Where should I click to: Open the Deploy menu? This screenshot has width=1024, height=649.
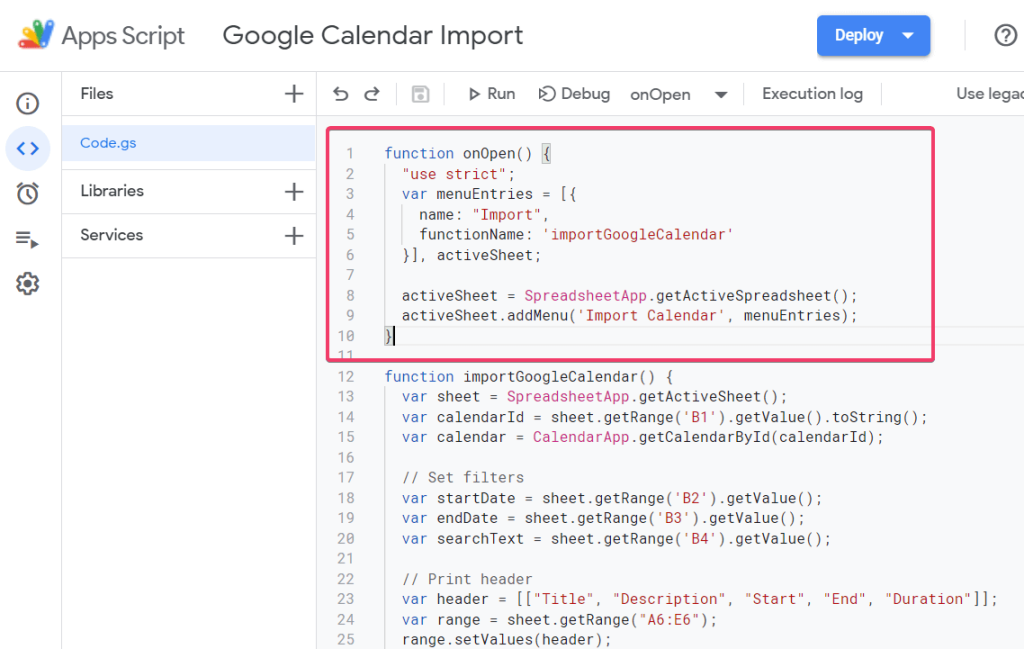tap(858, 35)
